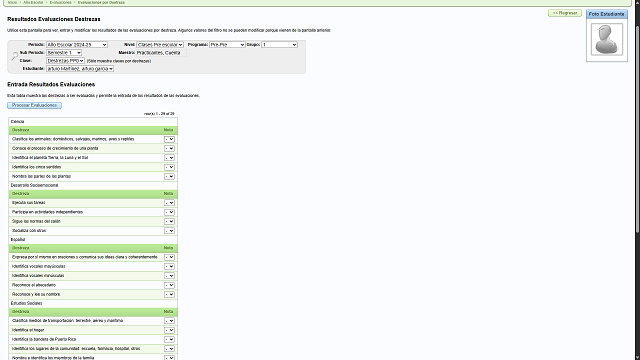Open Nota dropdown for 'Reconoce y lee su nombre'
The height and width of the screenshot is (360, 640).
pos(169,295)
